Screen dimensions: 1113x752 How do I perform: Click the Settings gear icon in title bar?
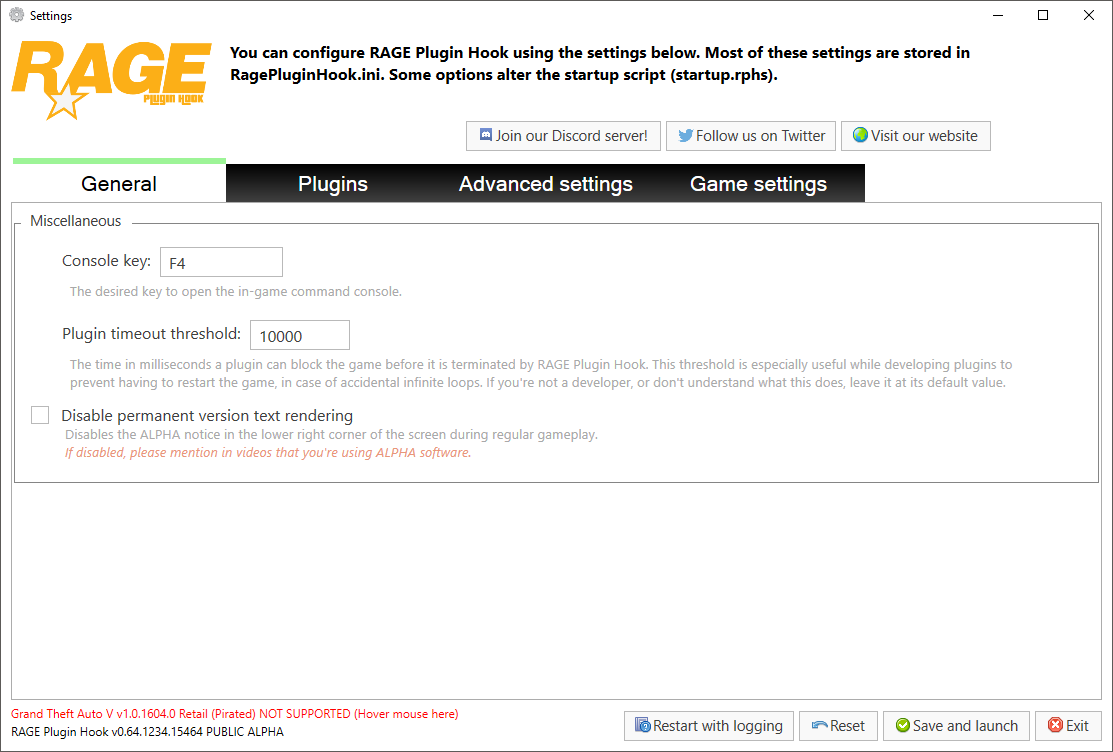click(x=16, y=15)
